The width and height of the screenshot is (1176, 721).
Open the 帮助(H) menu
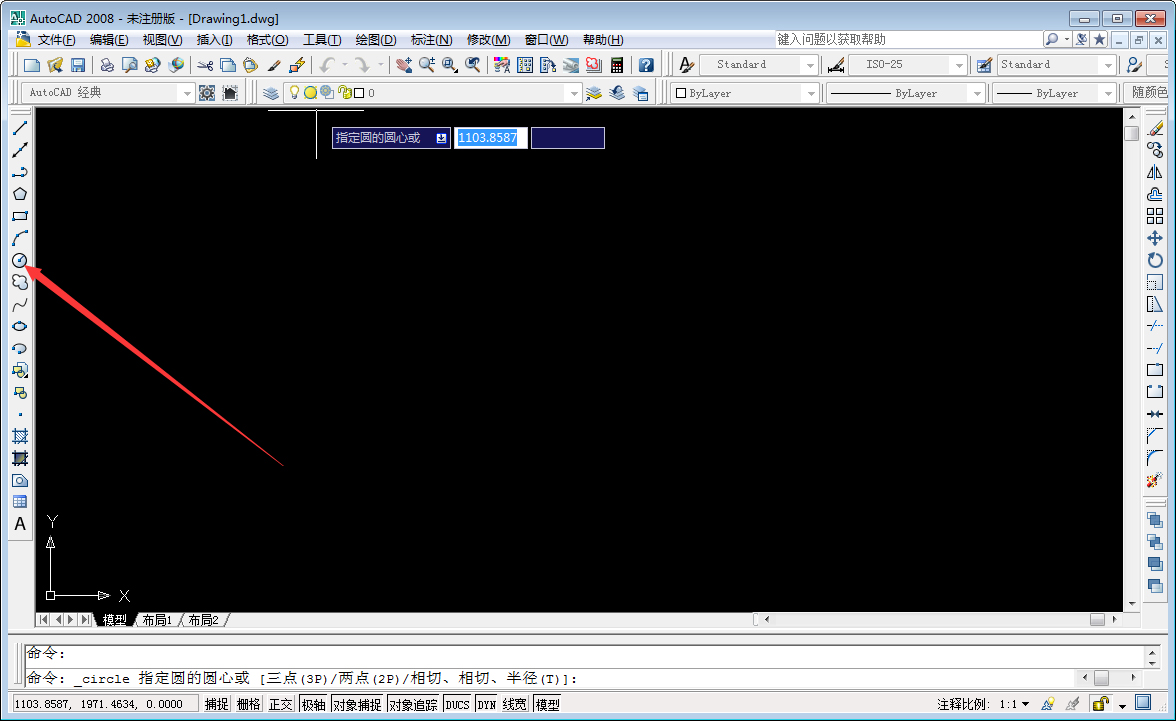[603, 40]
